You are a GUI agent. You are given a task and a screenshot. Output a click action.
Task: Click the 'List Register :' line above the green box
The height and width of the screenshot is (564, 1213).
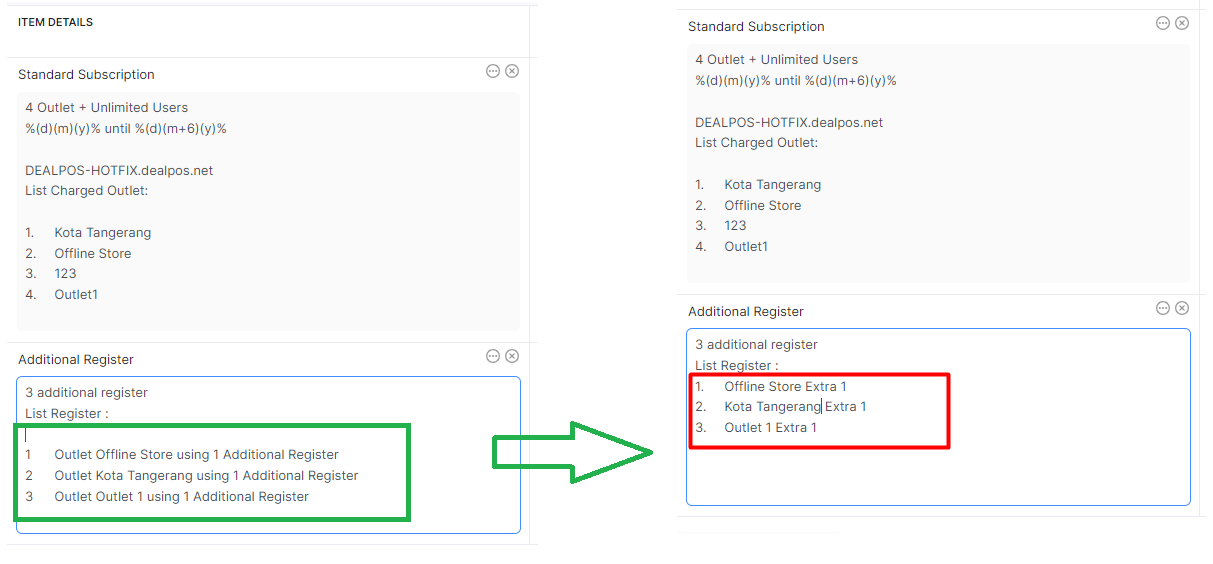pyautogui.click(x=67, y=414)
